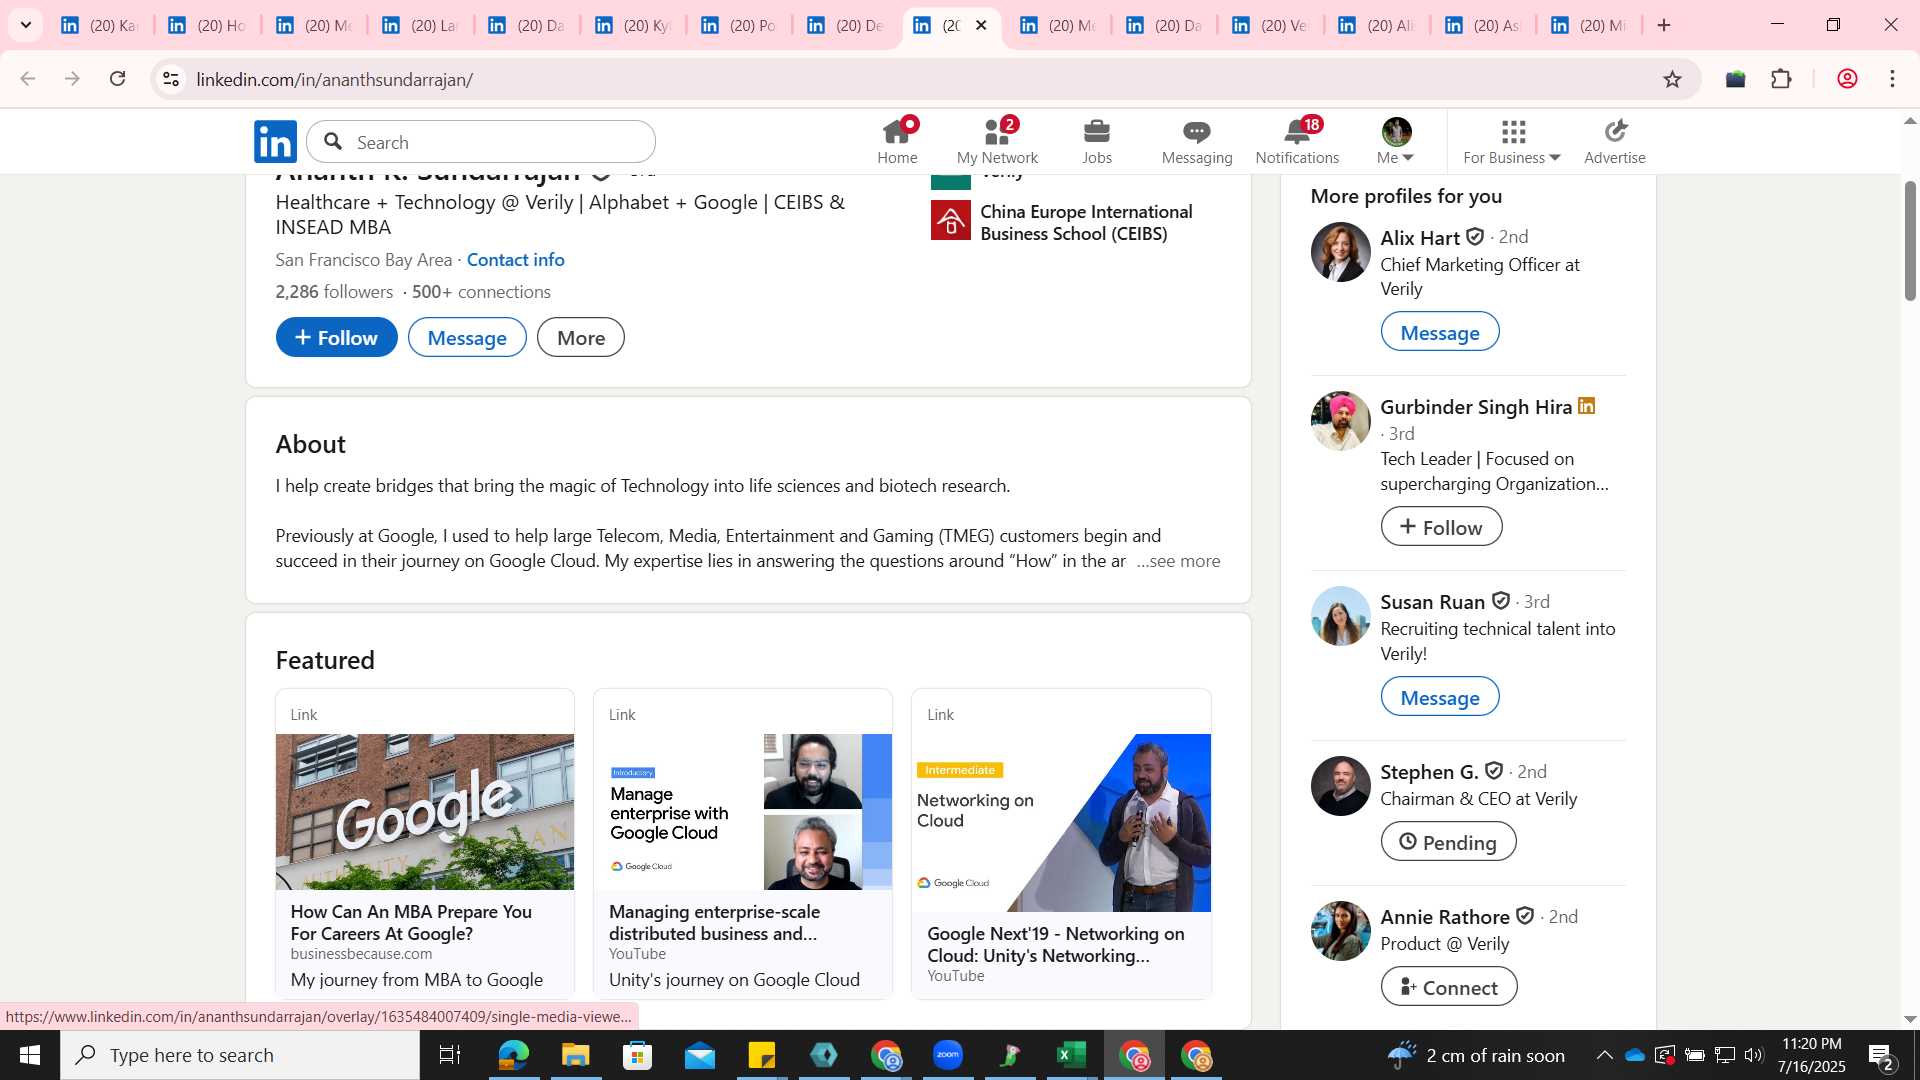The width and height of the screenshot is (1920, 1080).
Task: Open LinkedIn home via the logo
Action: (x=275, y=142)
